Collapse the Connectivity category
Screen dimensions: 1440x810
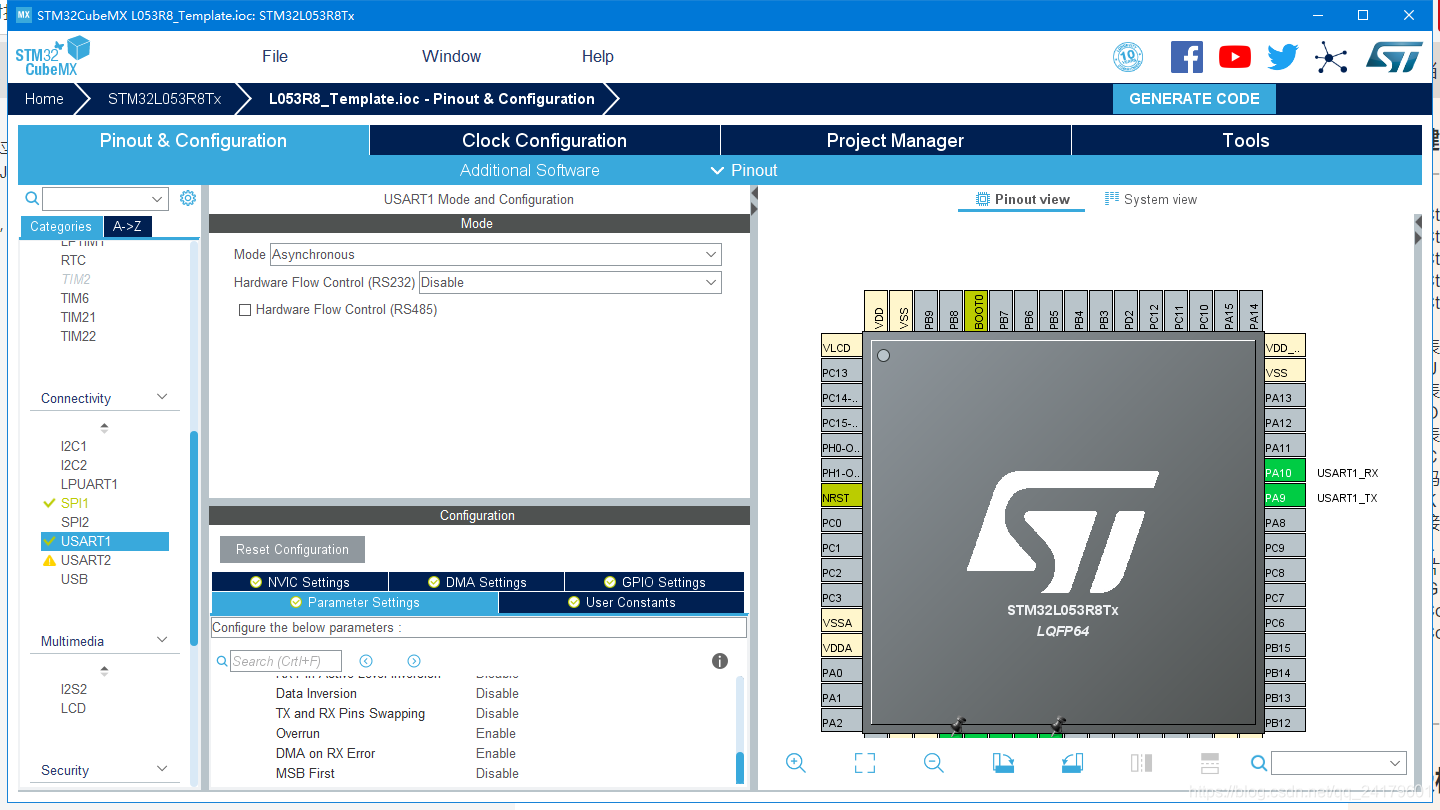tap(162, 398)
